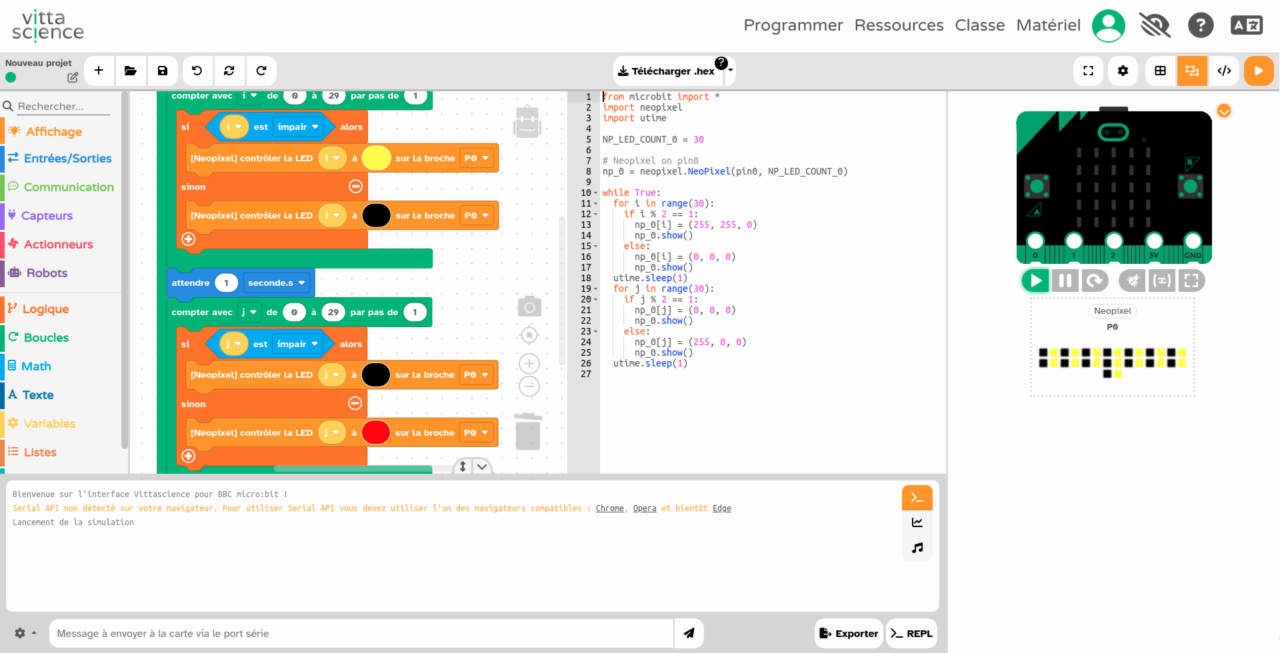The width and height of the screenshot is (1280, 653).
Task: Send the serial message with the paper plane icon
Action: (688, 633)
